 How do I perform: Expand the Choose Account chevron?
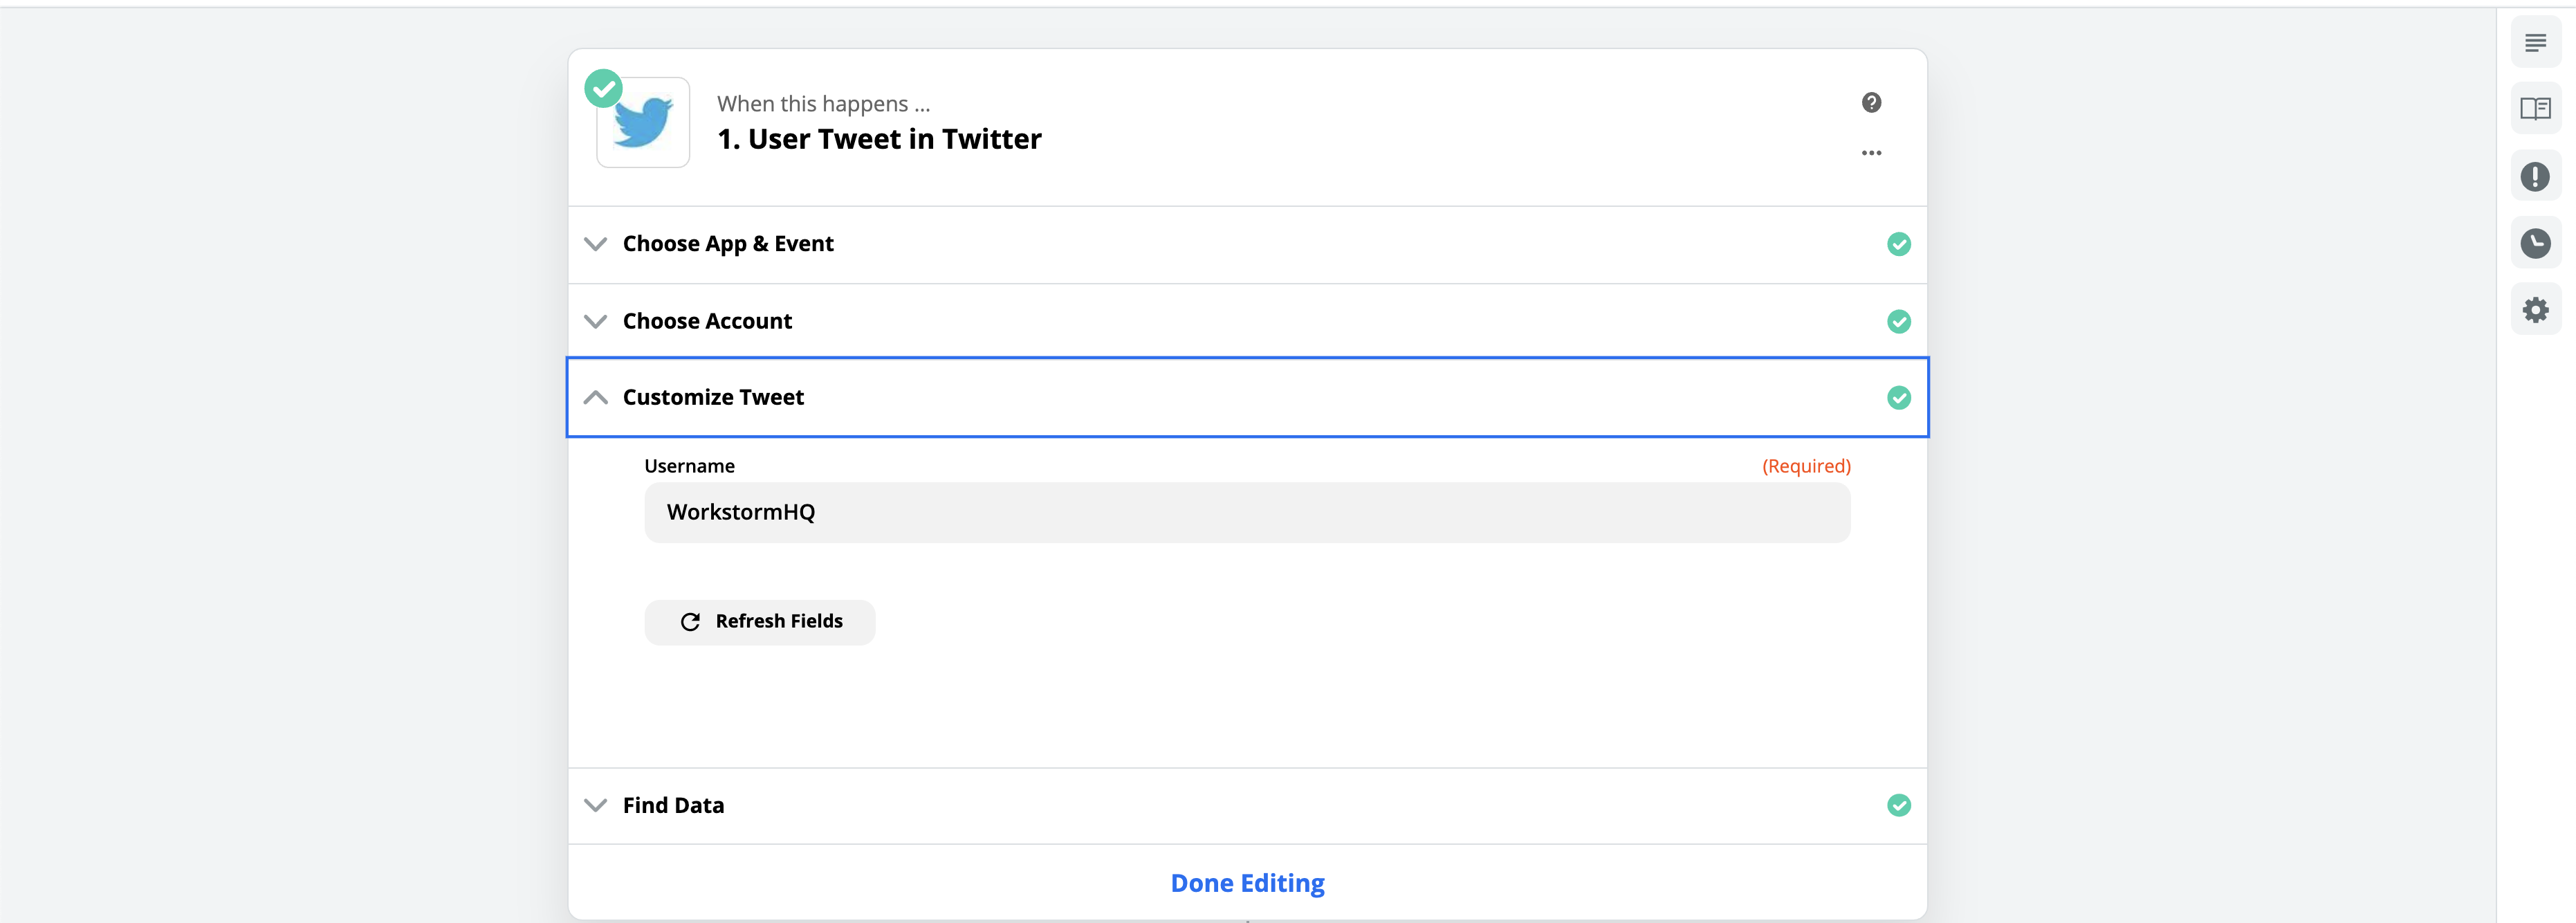[595, 321]
